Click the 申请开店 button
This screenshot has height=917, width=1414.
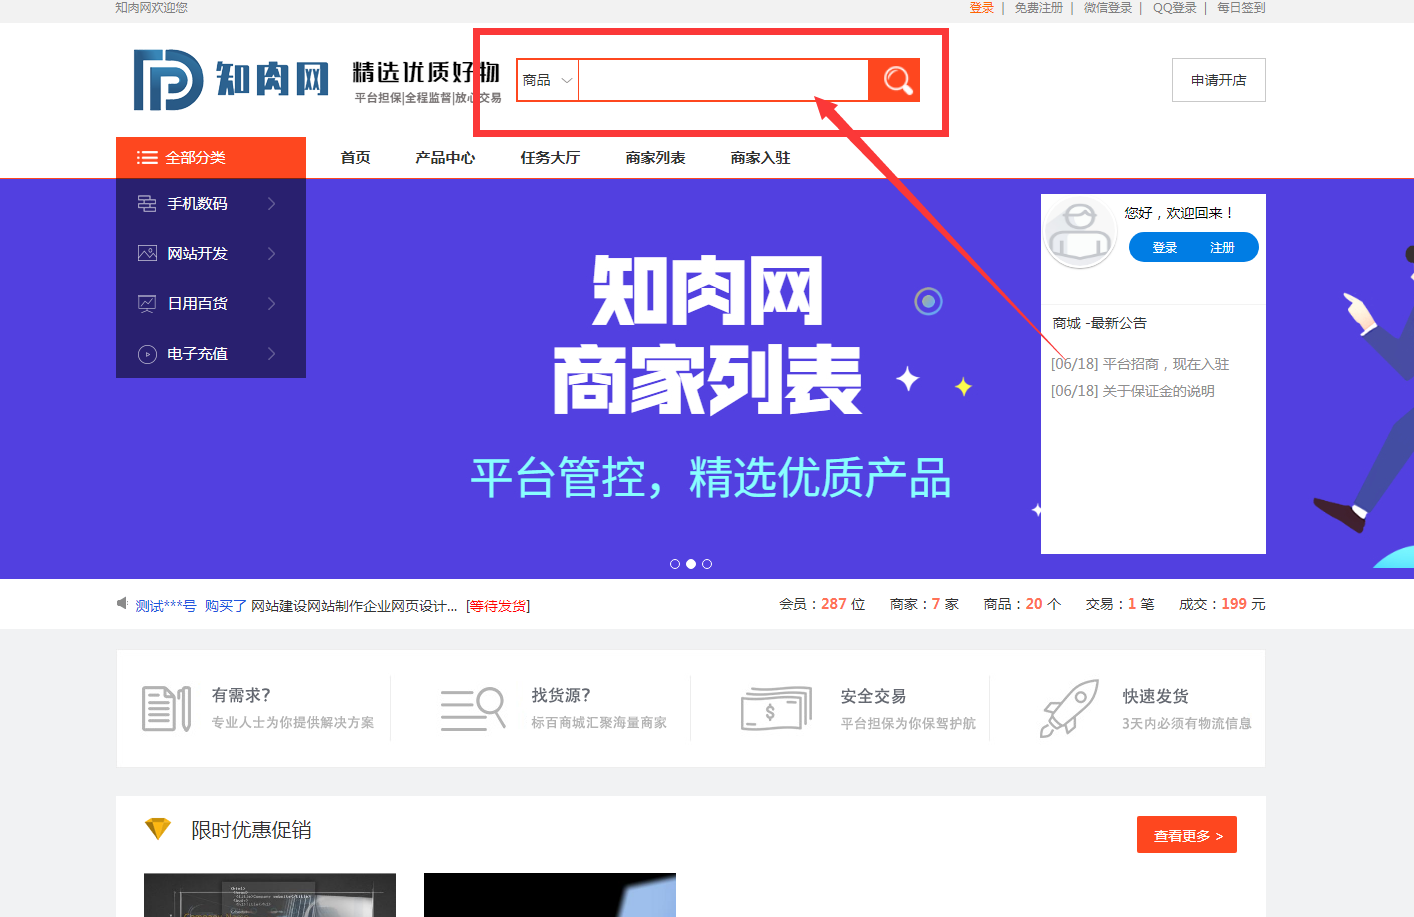pyautogui.click(x=1218, y=80)
